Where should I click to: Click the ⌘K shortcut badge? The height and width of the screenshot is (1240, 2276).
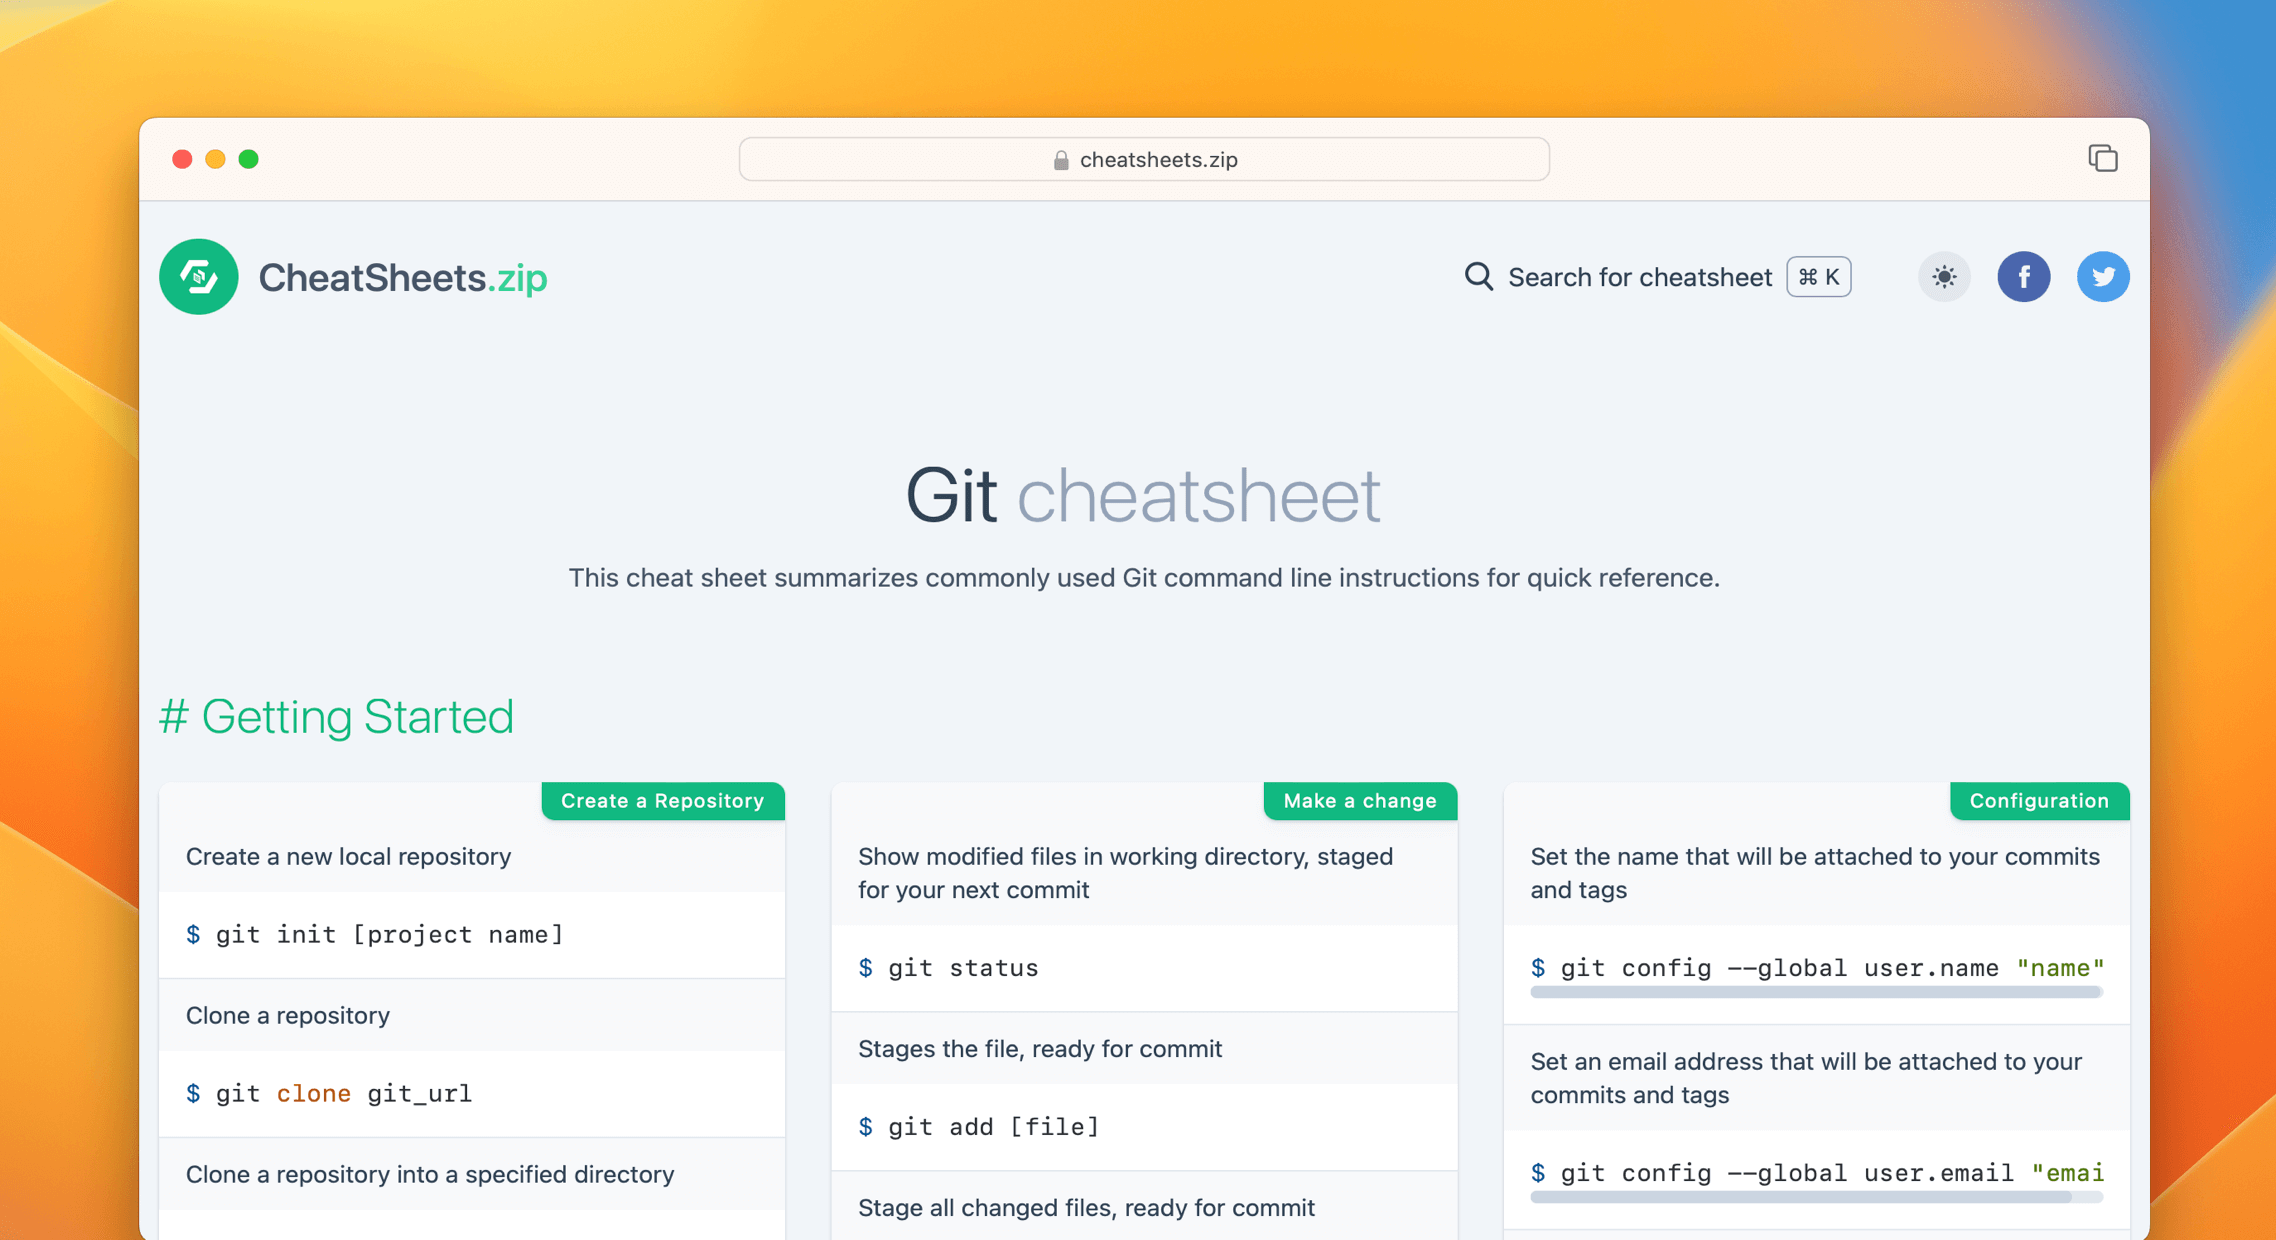coord(1817,277)
